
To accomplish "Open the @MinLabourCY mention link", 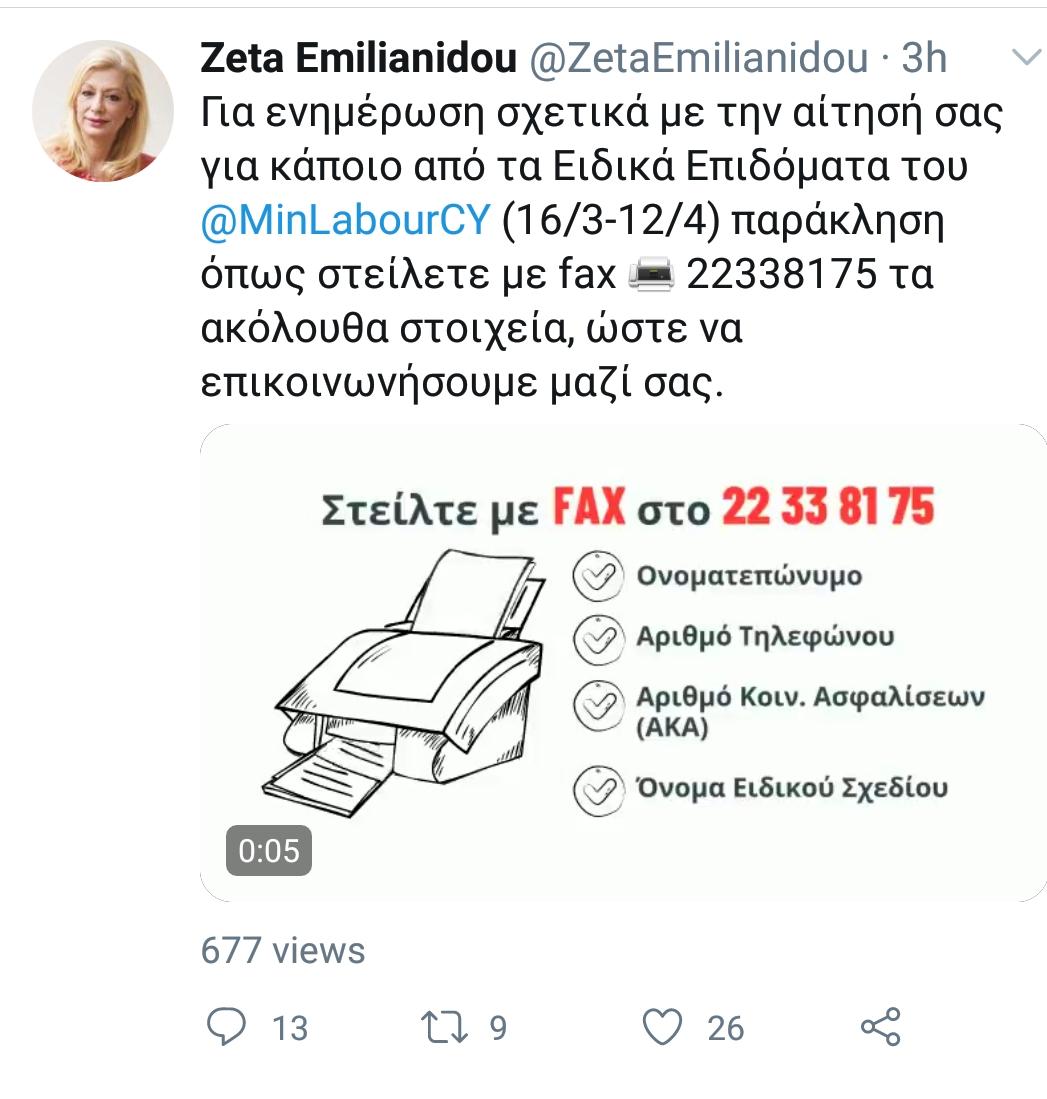I will 345,220.
